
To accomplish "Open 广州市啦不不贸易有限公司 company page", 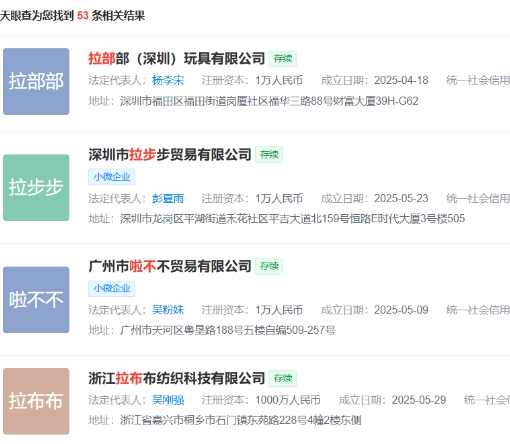I will 170,266.
